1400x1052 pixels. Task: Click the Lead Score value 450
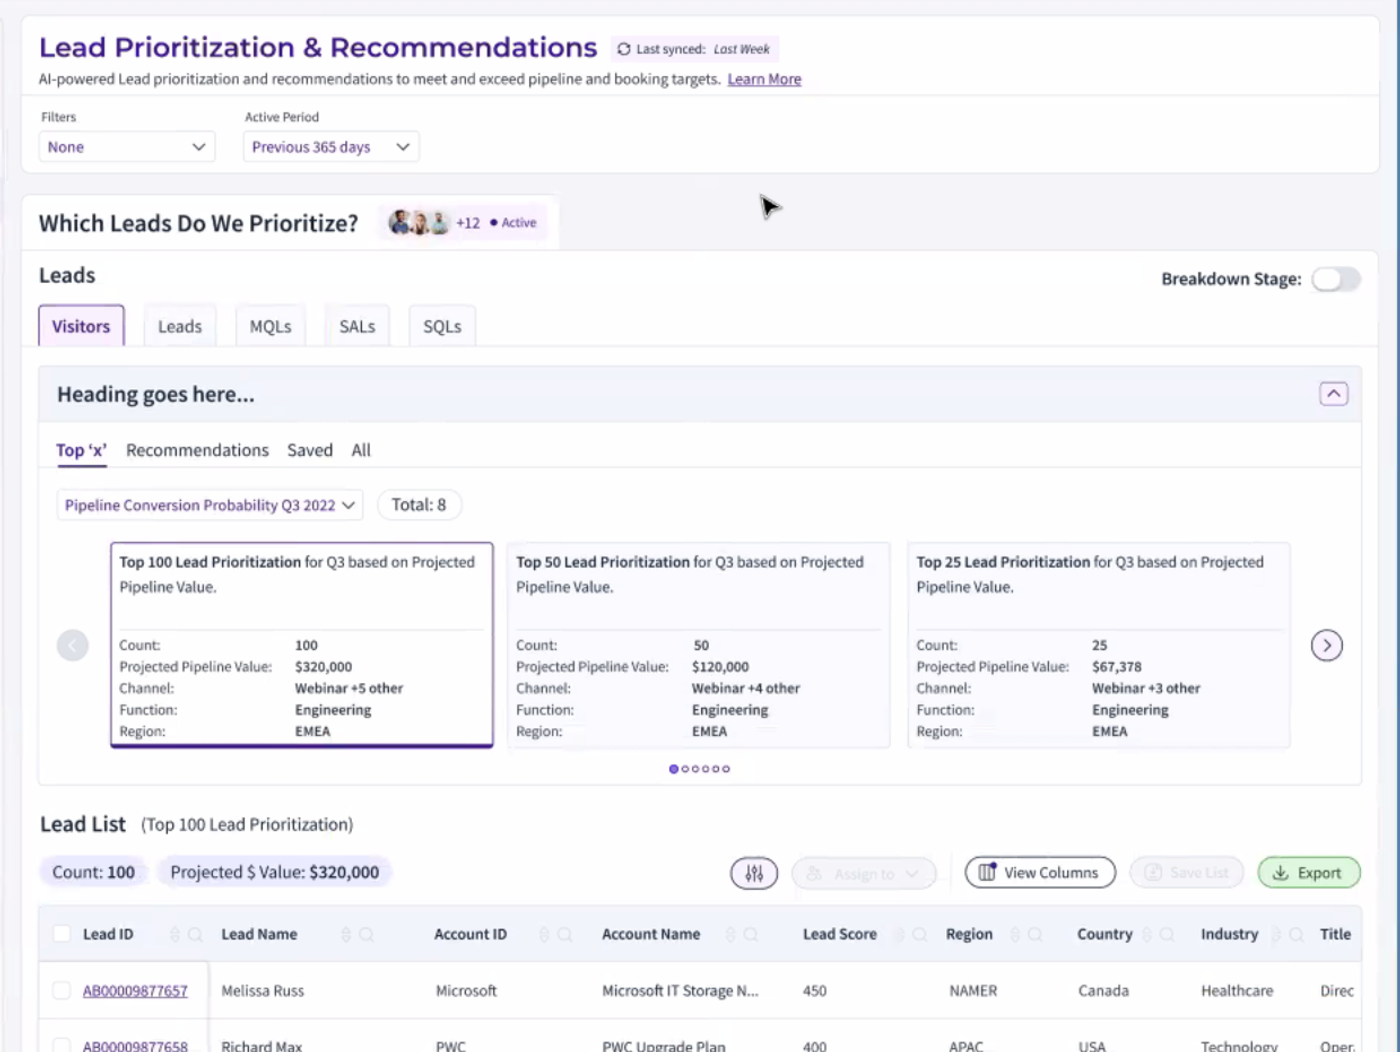(815, 991)
